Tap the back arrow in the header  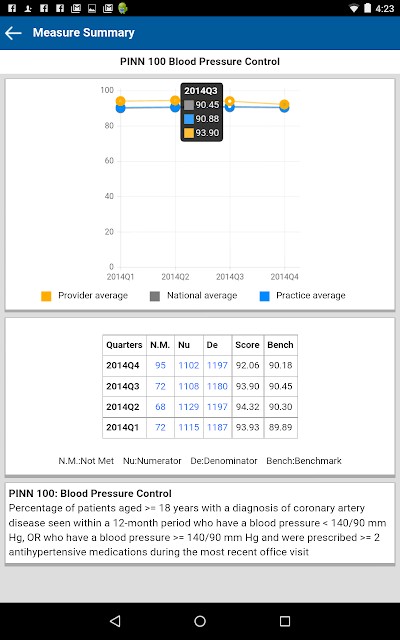tap(13, 33)
